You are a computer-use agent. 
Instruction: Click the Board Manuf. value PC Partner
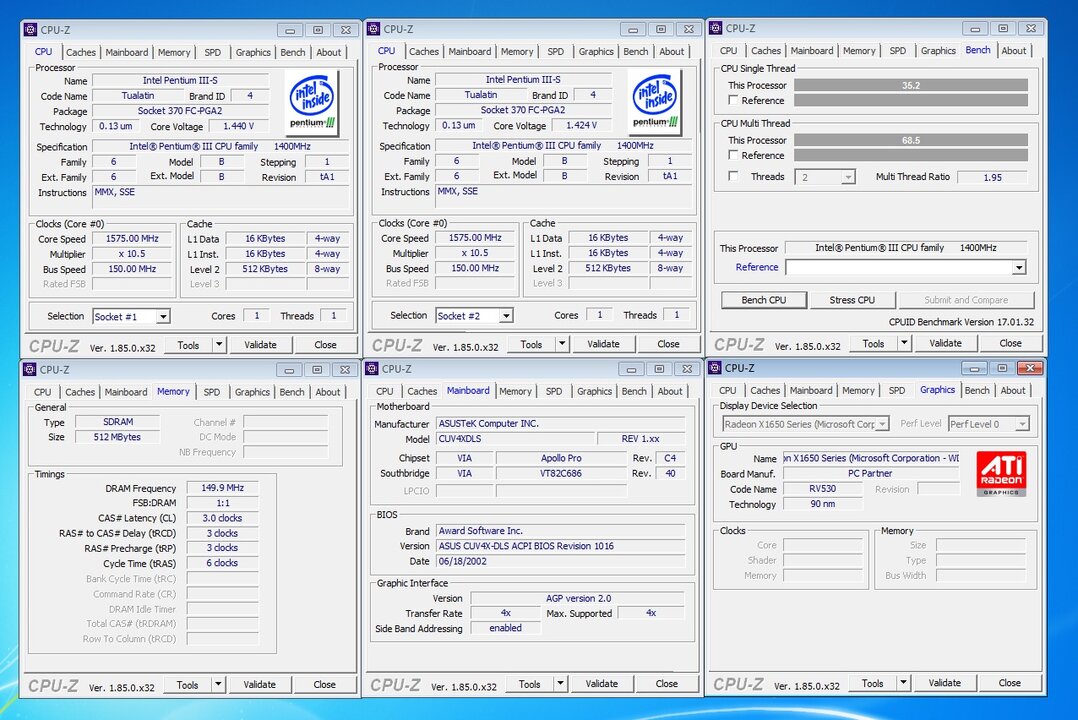(x=870, y=473)
